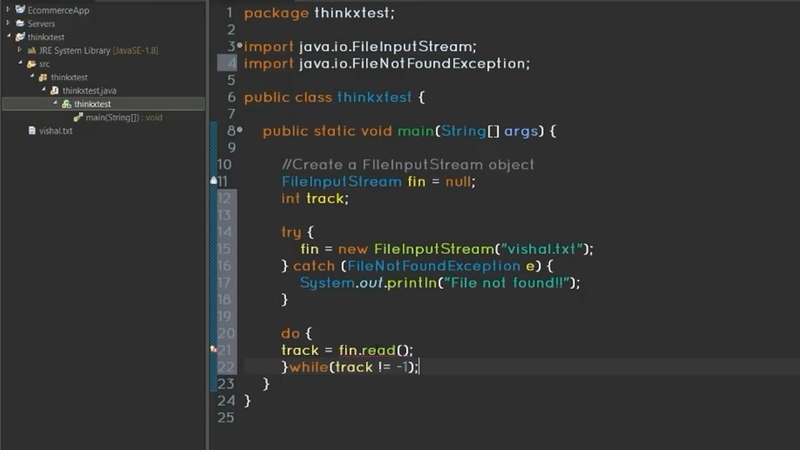
Task: Click the thinkxtest.java file icon
Action: tap(55, 90)
